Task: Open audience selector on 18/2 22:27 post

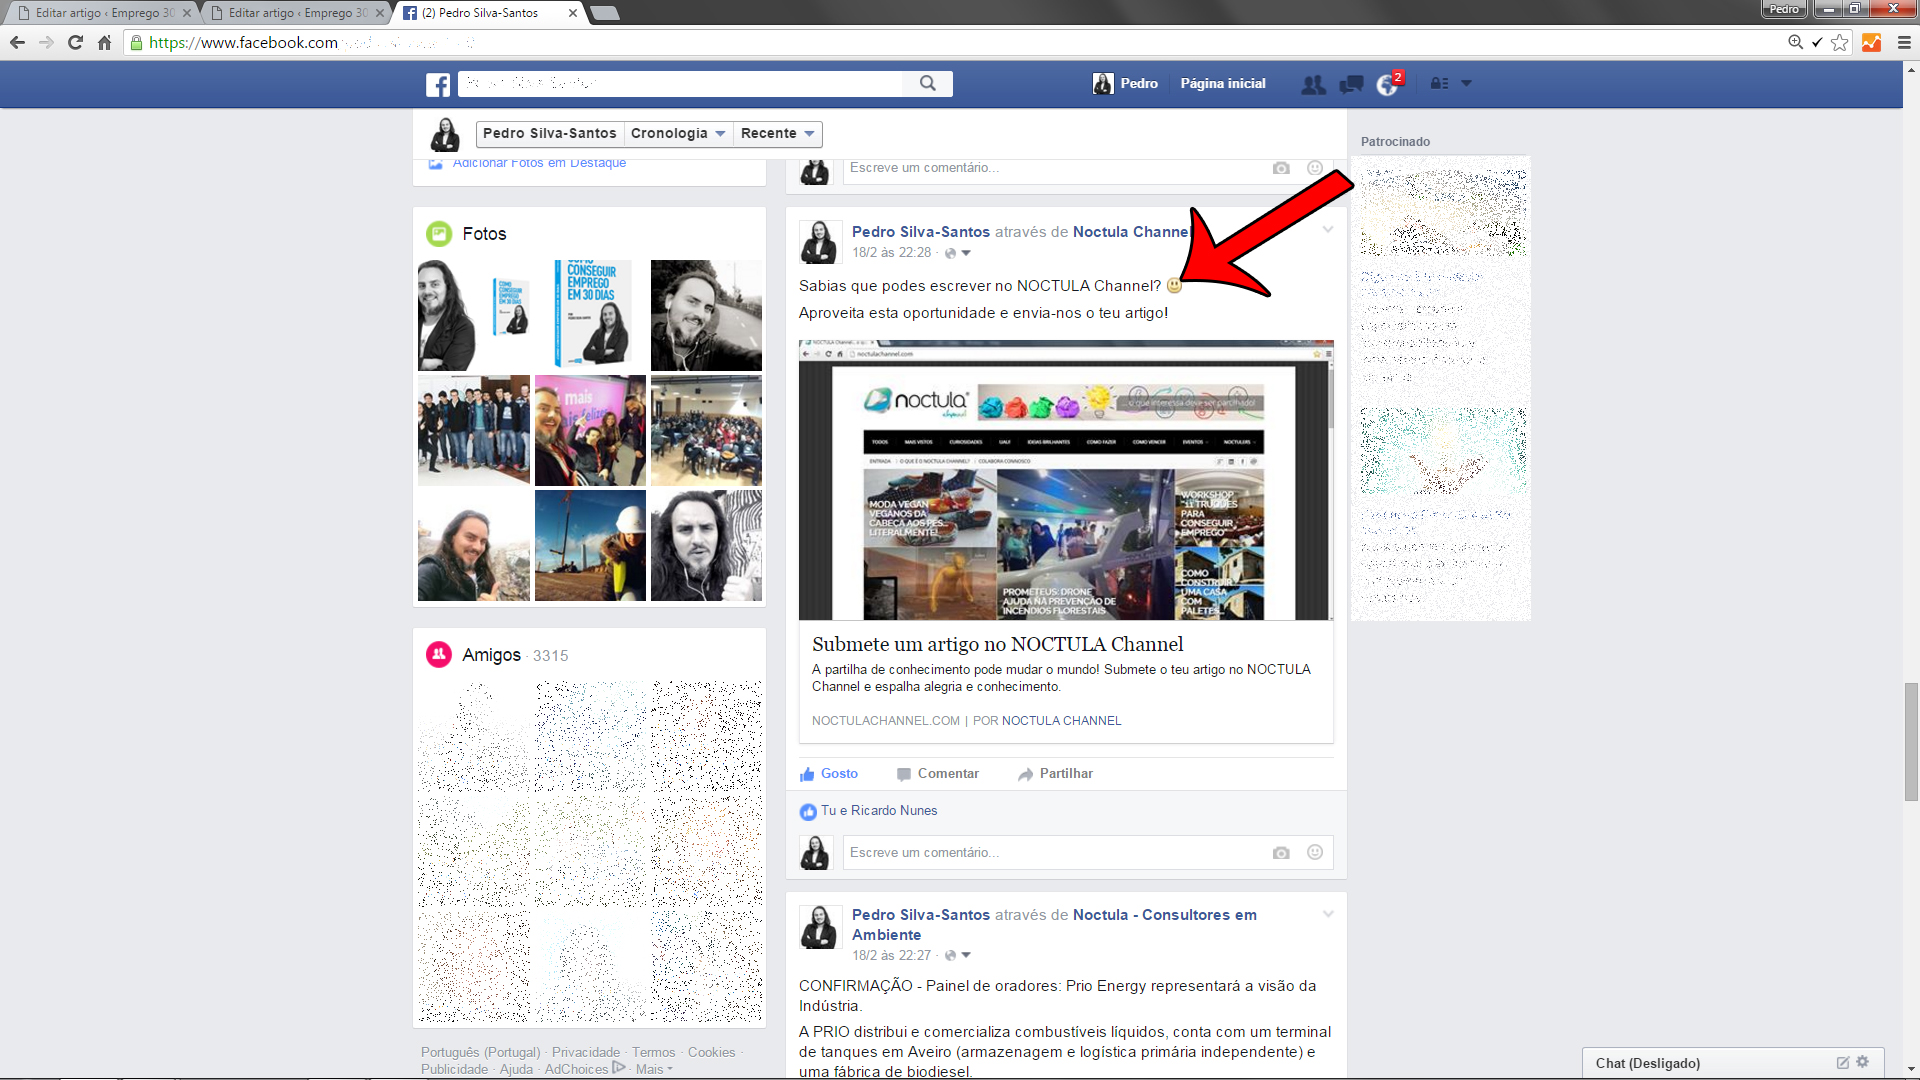Action: click(x=958, y=956)
